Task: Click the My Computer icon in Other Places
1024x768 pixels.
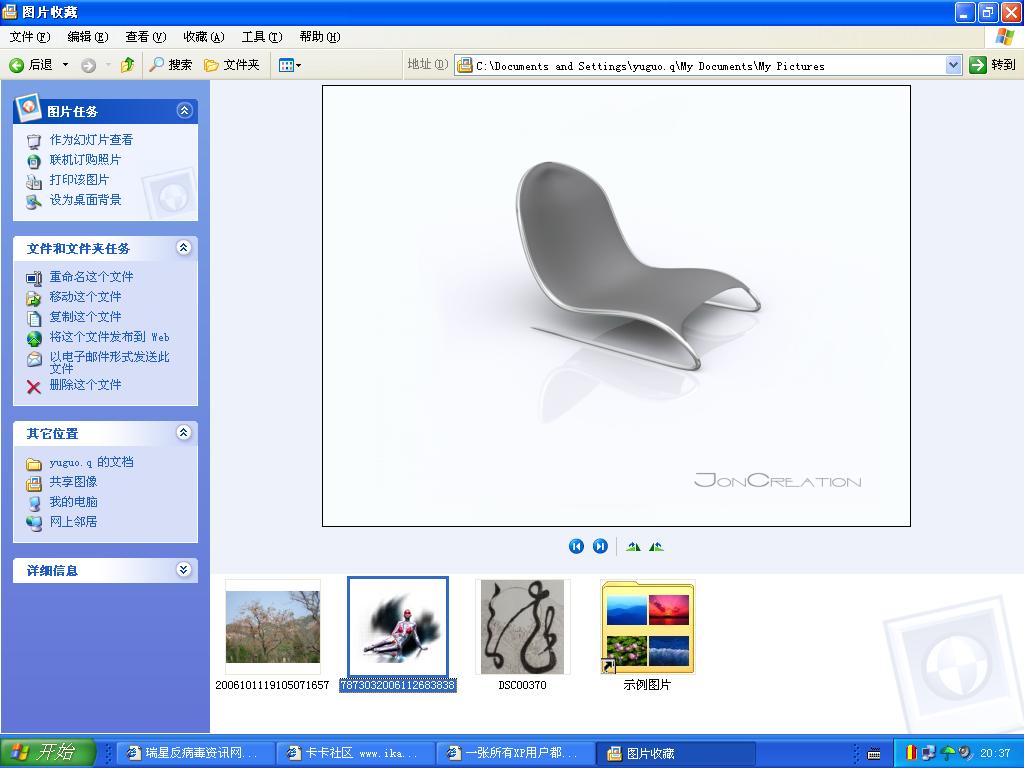Action: click(x=34, y=504)
